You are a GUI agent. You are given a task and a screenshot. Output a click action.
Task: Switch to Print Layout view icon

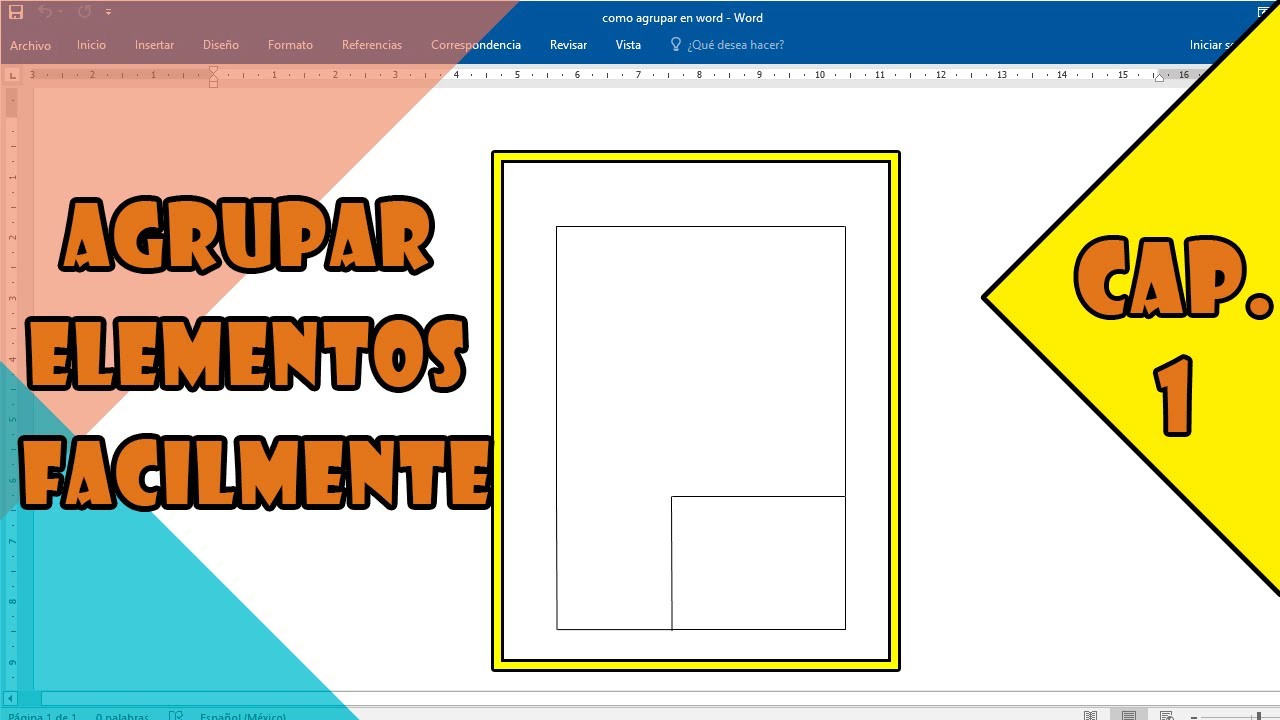point(1128,716)
